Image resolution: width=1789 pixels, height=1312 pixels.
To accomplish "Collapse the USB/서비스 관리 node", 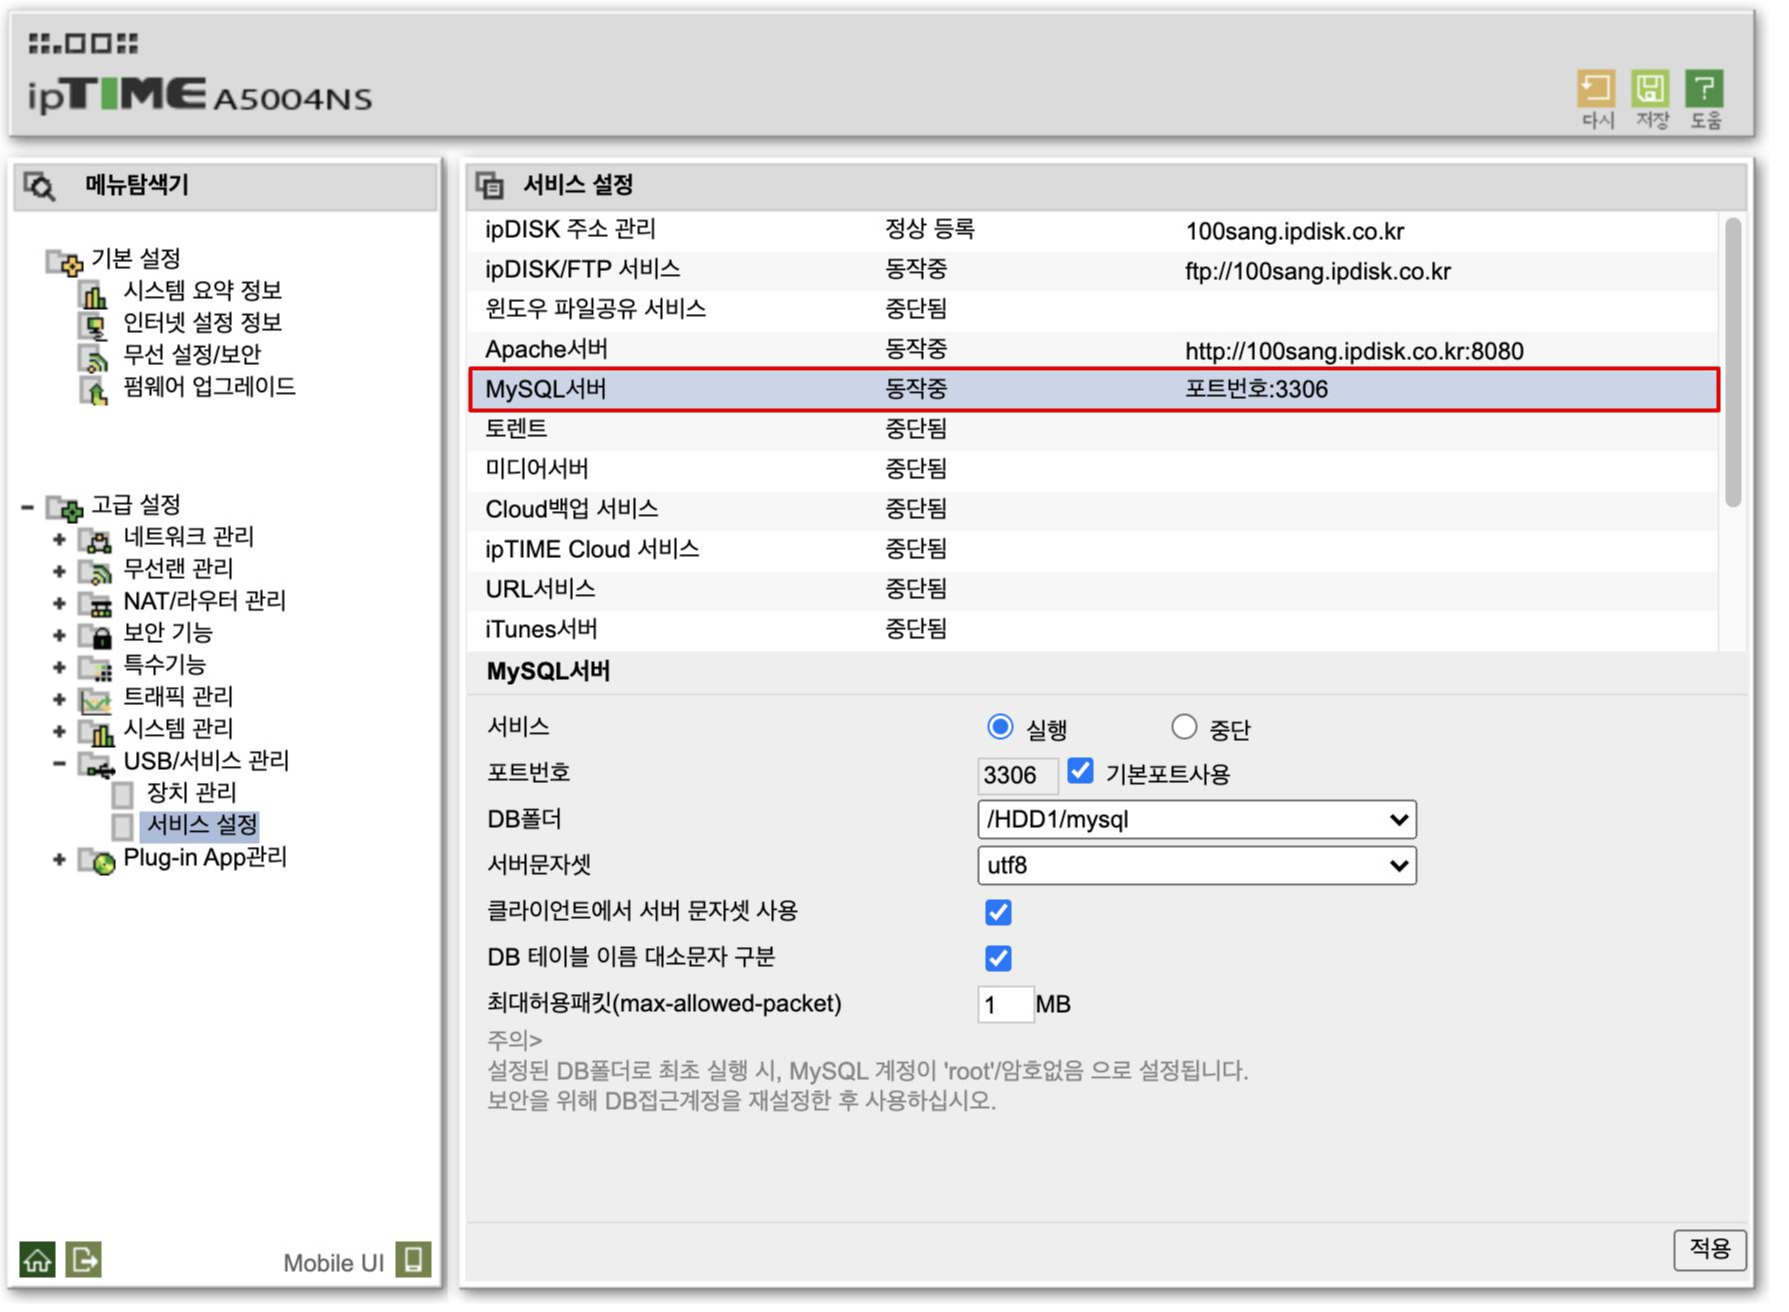I will pyautogui.click(x=59, y=764).
